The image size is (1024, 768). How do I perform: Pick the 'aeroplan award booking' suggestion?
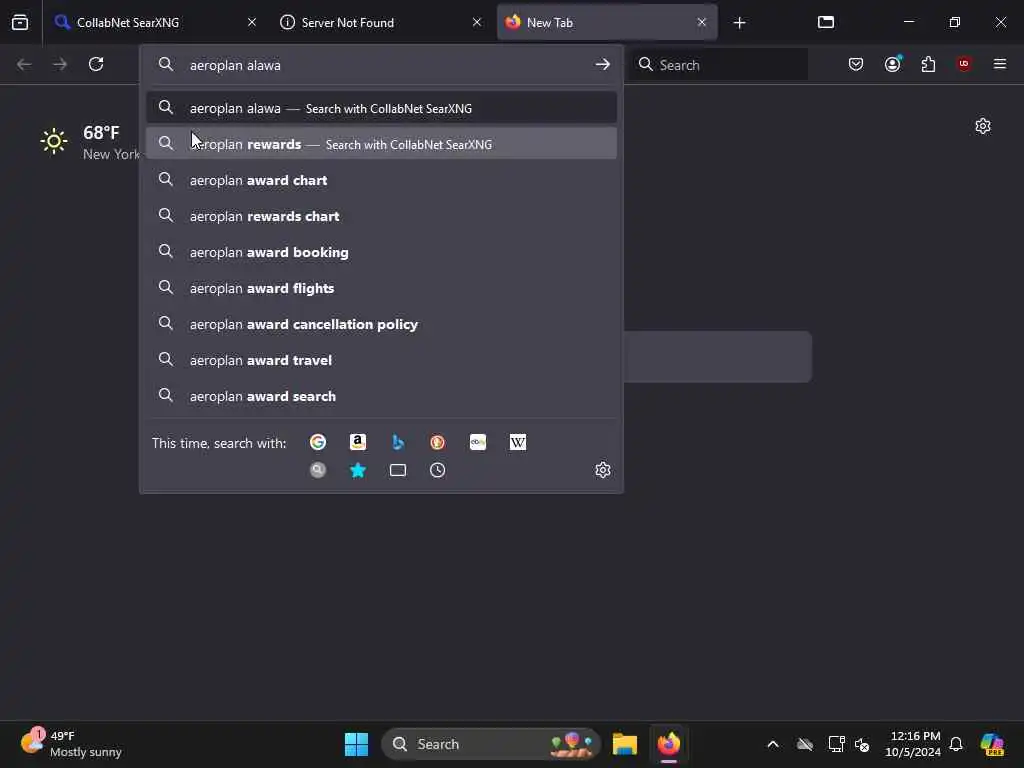pos(381,251)
